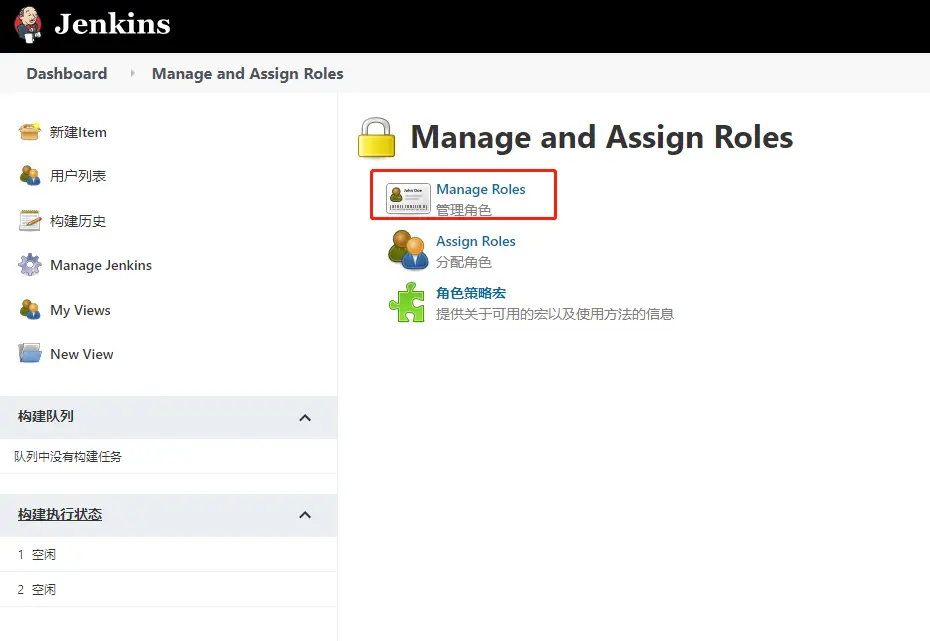Click the 新建Item package icon
The height and width of the screenshot is (641, 930).
tap(30, 132)
